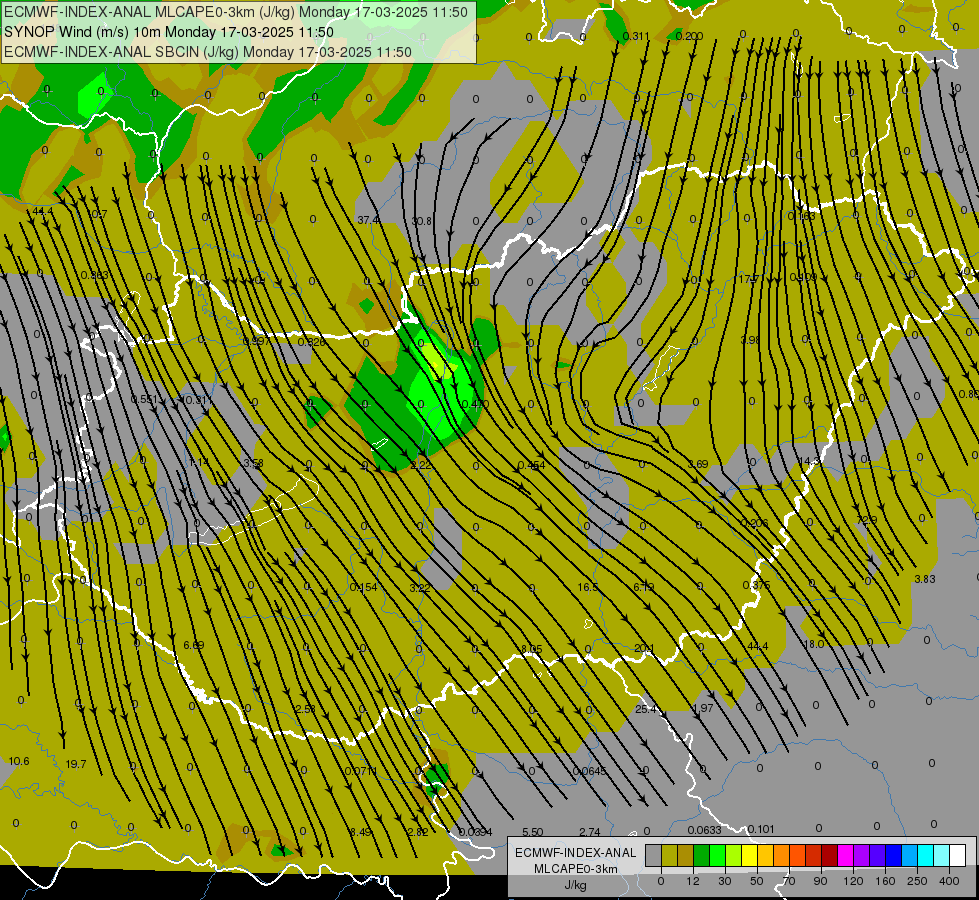Click the map value 10.6

(x=19, y=761)
